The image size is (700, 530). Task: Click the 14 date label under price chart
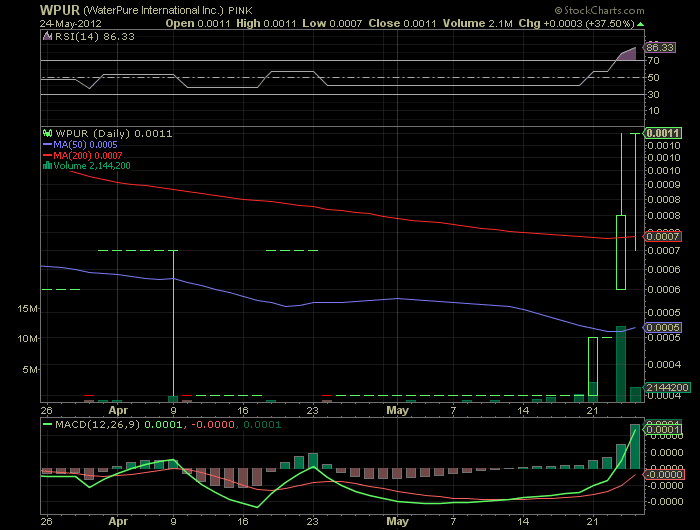coord(523,410)
